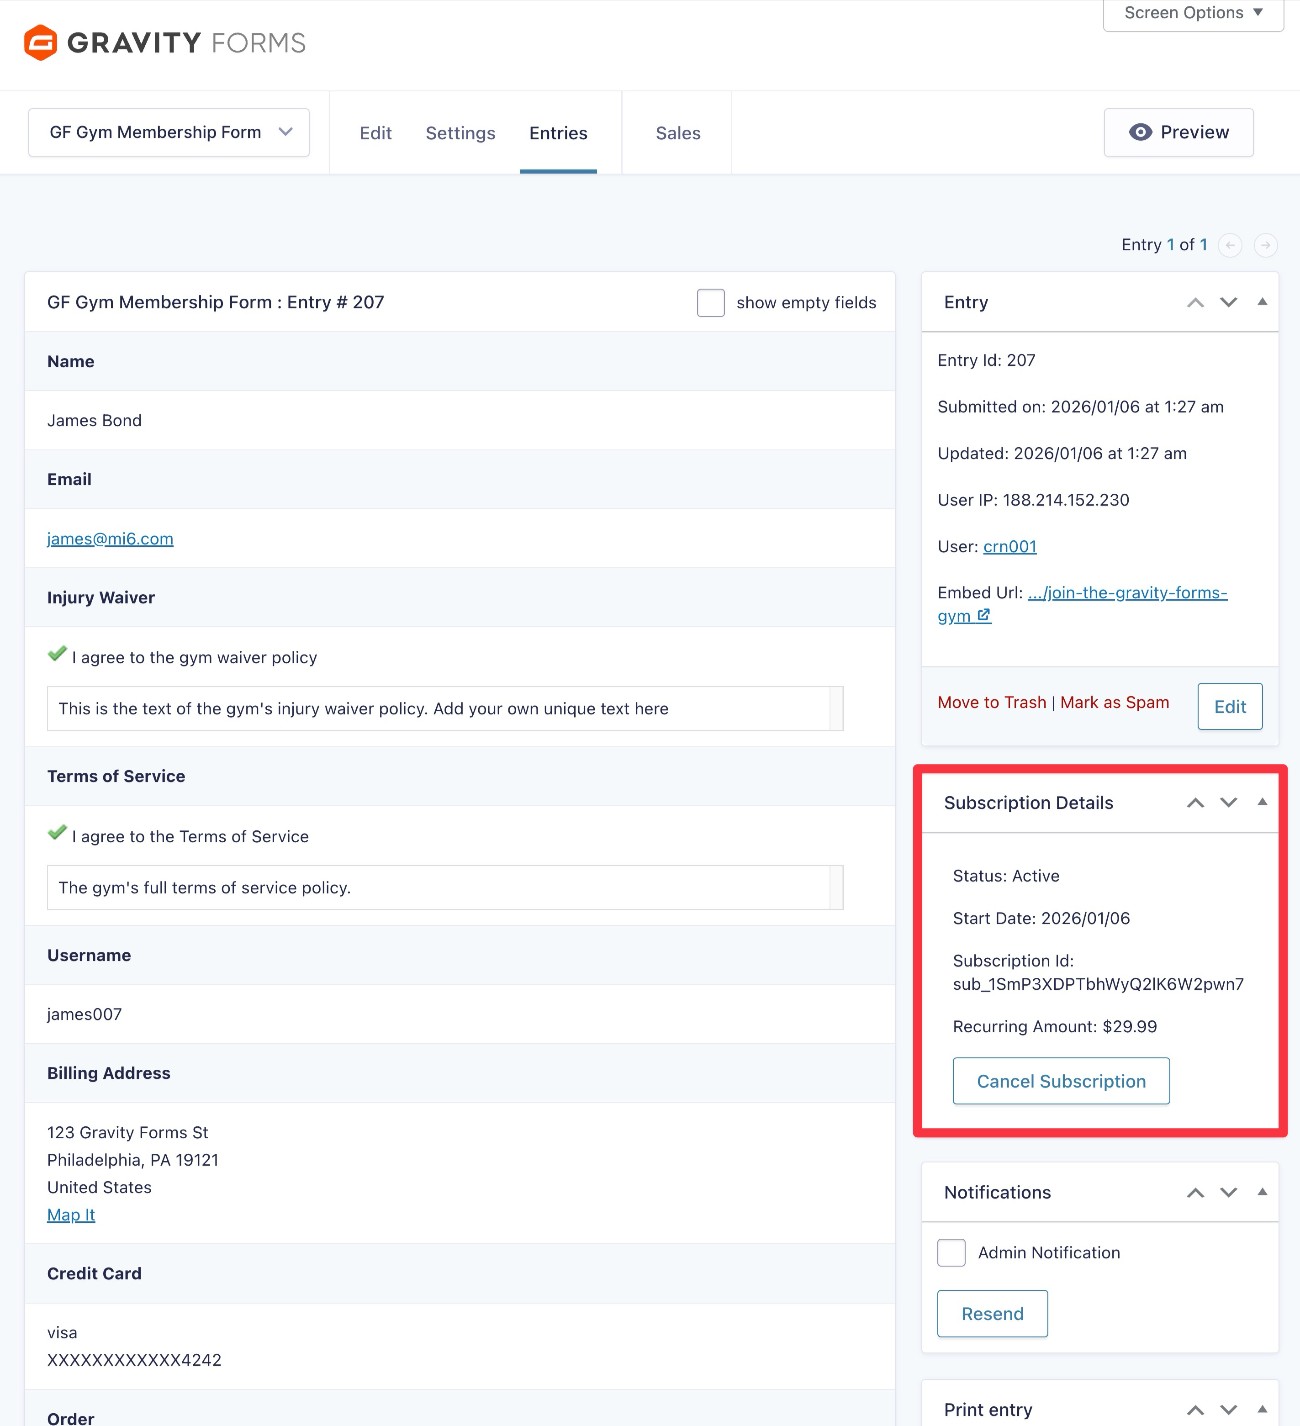Open the Embed Url via its external link icon
This screenshot has height=1426, width=1300.
click(982, 616)
